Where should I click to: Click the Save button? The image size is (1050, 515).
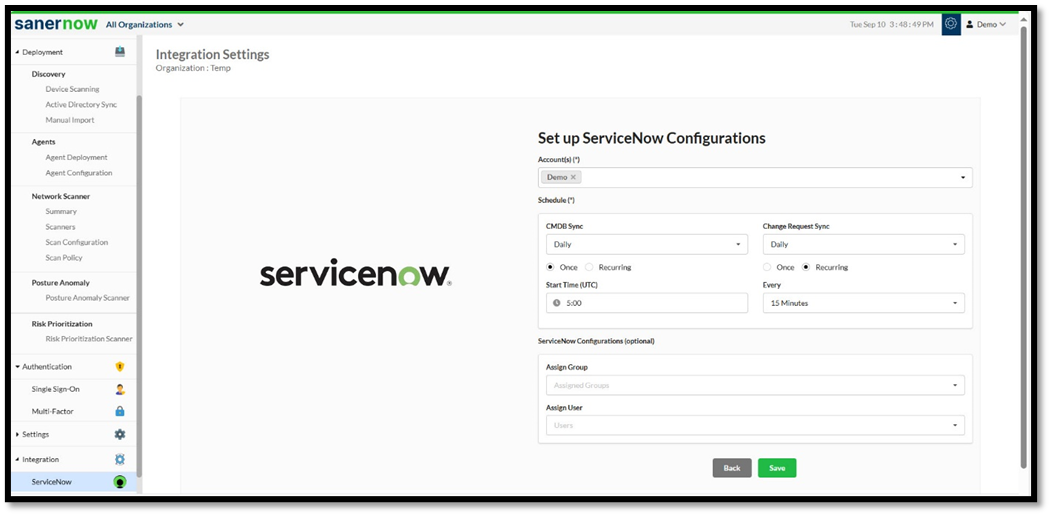[777, 468]
